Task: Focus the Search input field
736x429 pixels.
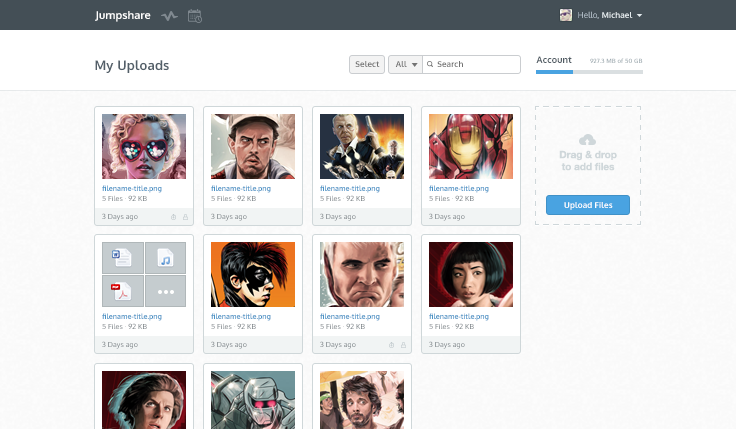Action: click(472, 64)
